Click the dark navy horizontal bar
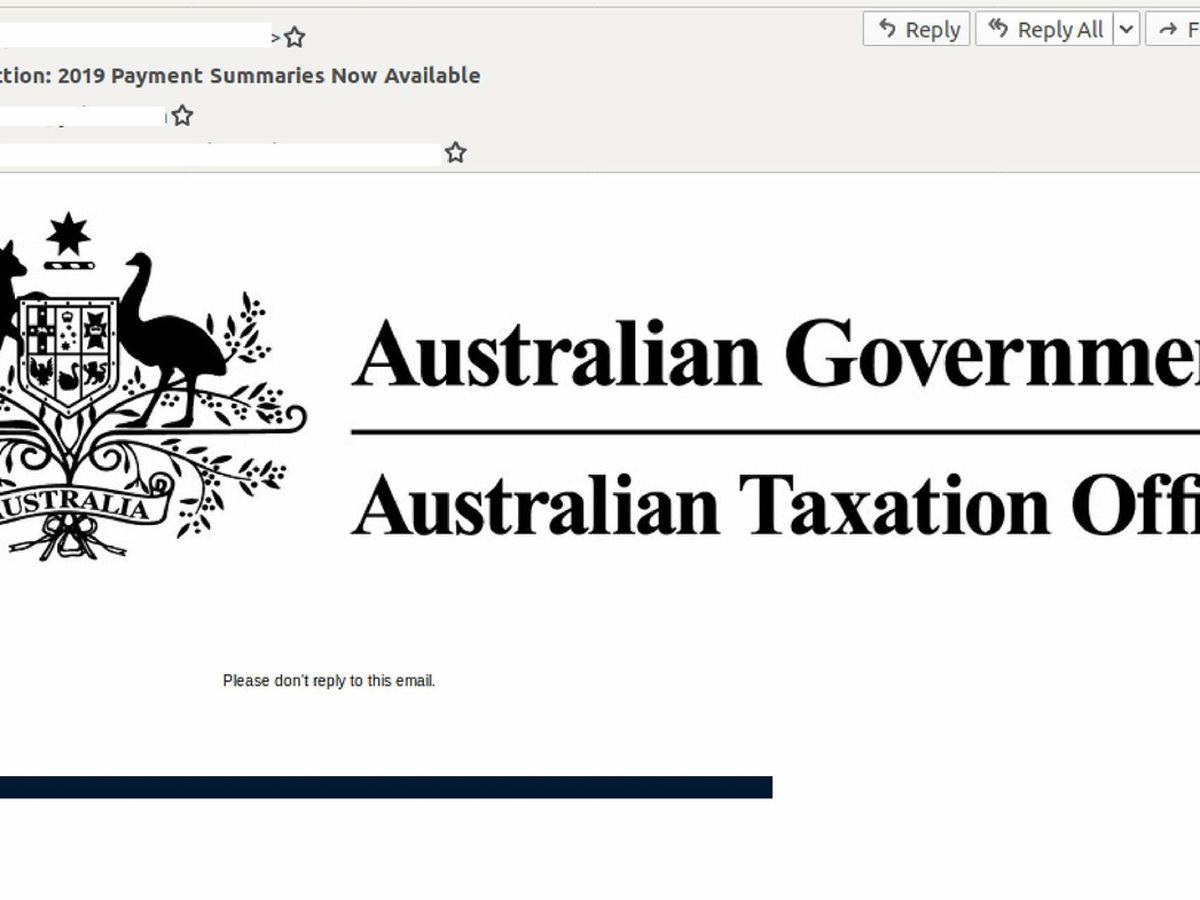1200x900 pixels. [x=385, y=787]
